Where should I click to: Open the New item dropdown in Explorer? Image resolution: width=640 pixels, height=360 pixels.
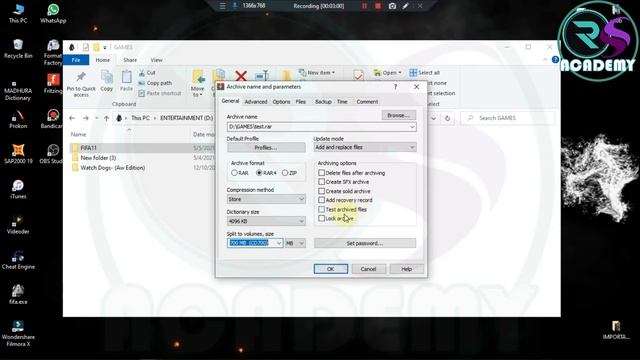317,73
